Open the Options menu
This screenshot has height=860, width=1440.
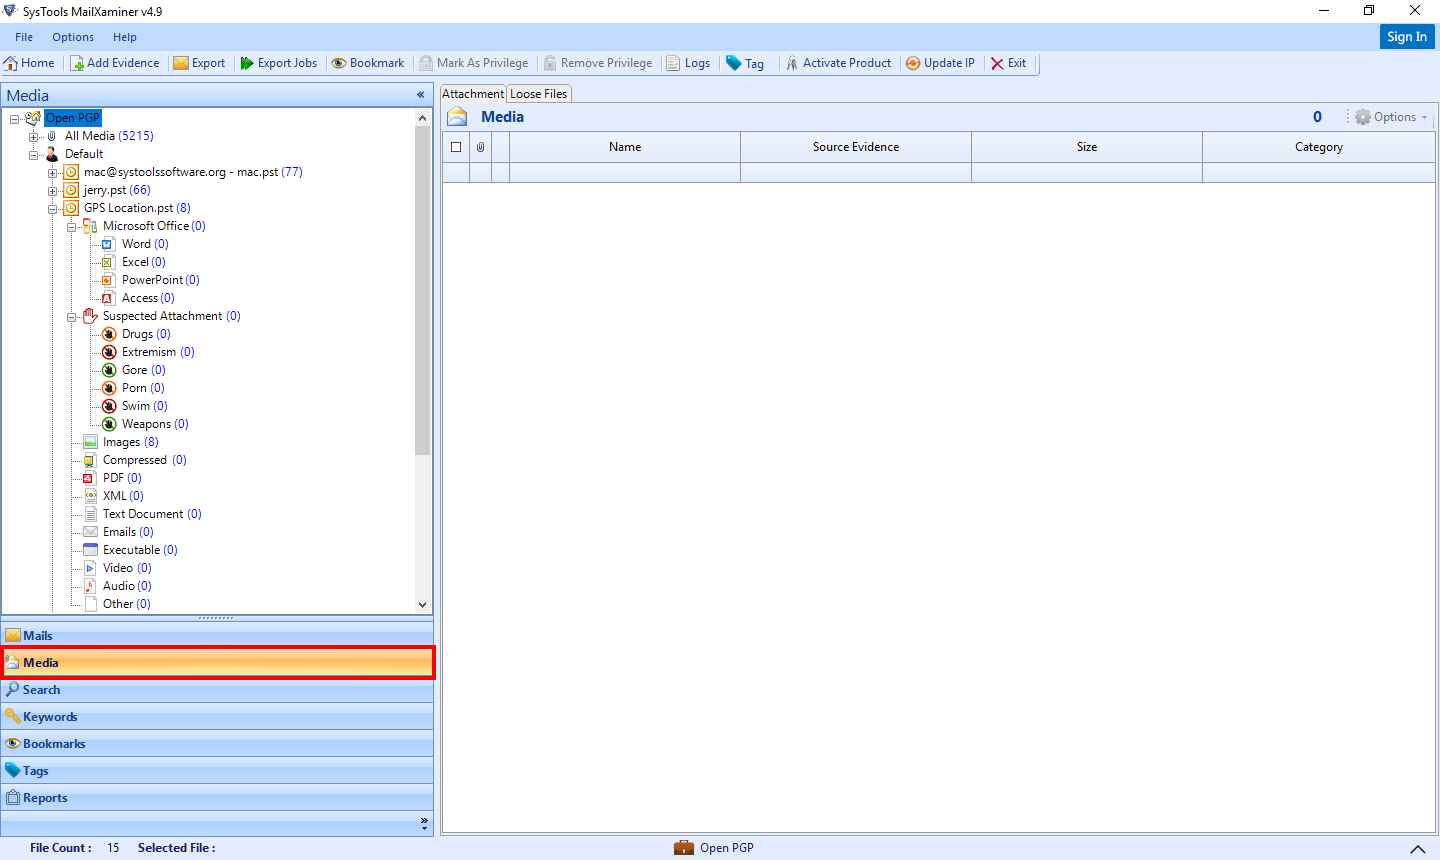tap(73, 37)
